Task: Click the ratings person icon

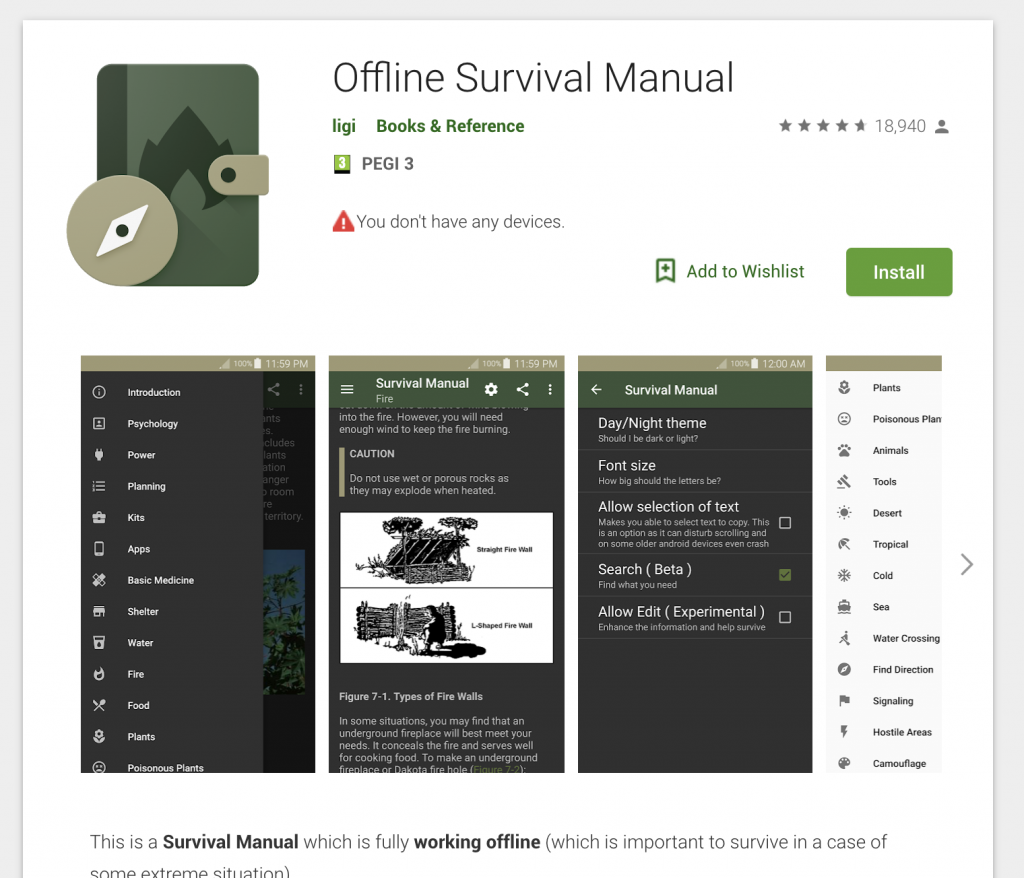Action: [941, 126]
